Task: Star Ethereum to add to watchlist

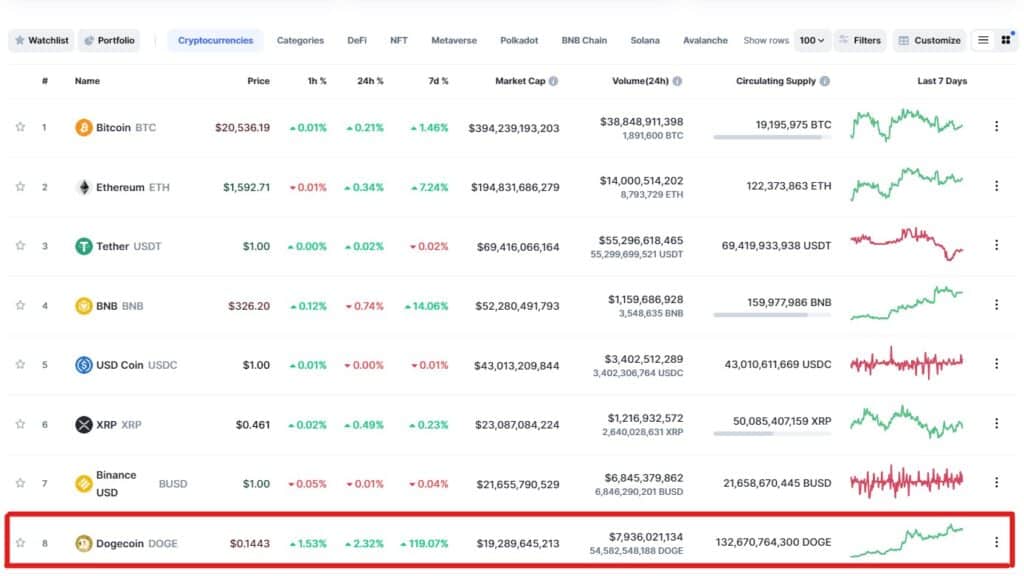Action: (x=20, y=186)
